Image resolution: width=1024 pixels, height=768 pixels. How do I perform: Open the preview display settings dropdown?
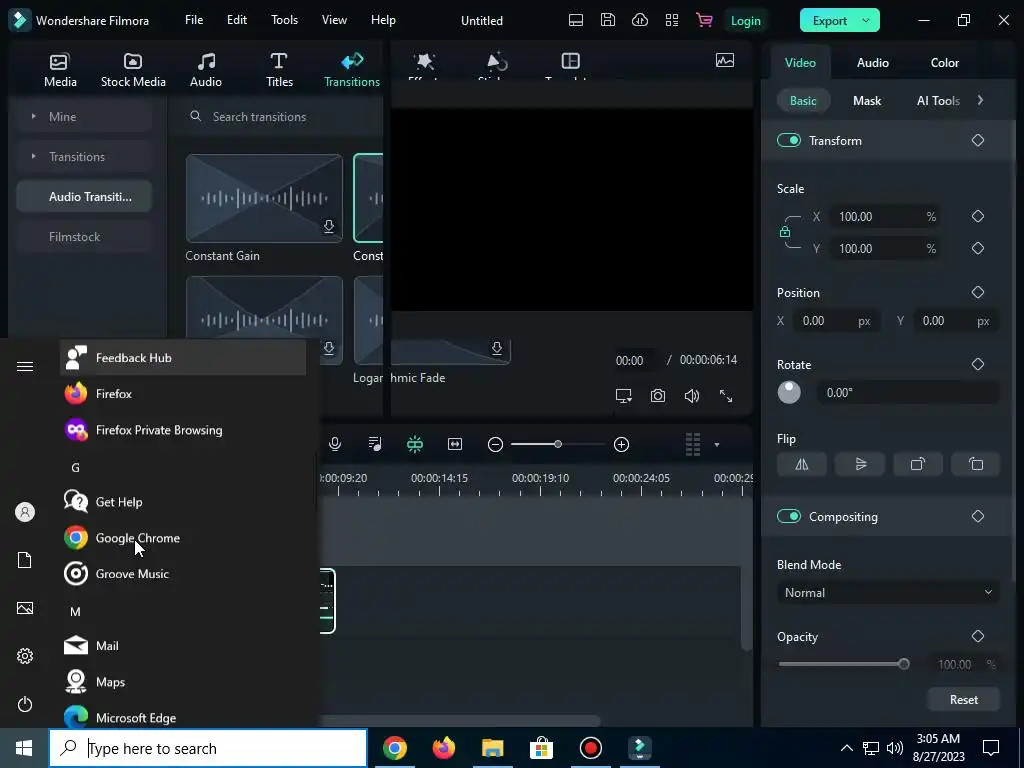[624, 396]
